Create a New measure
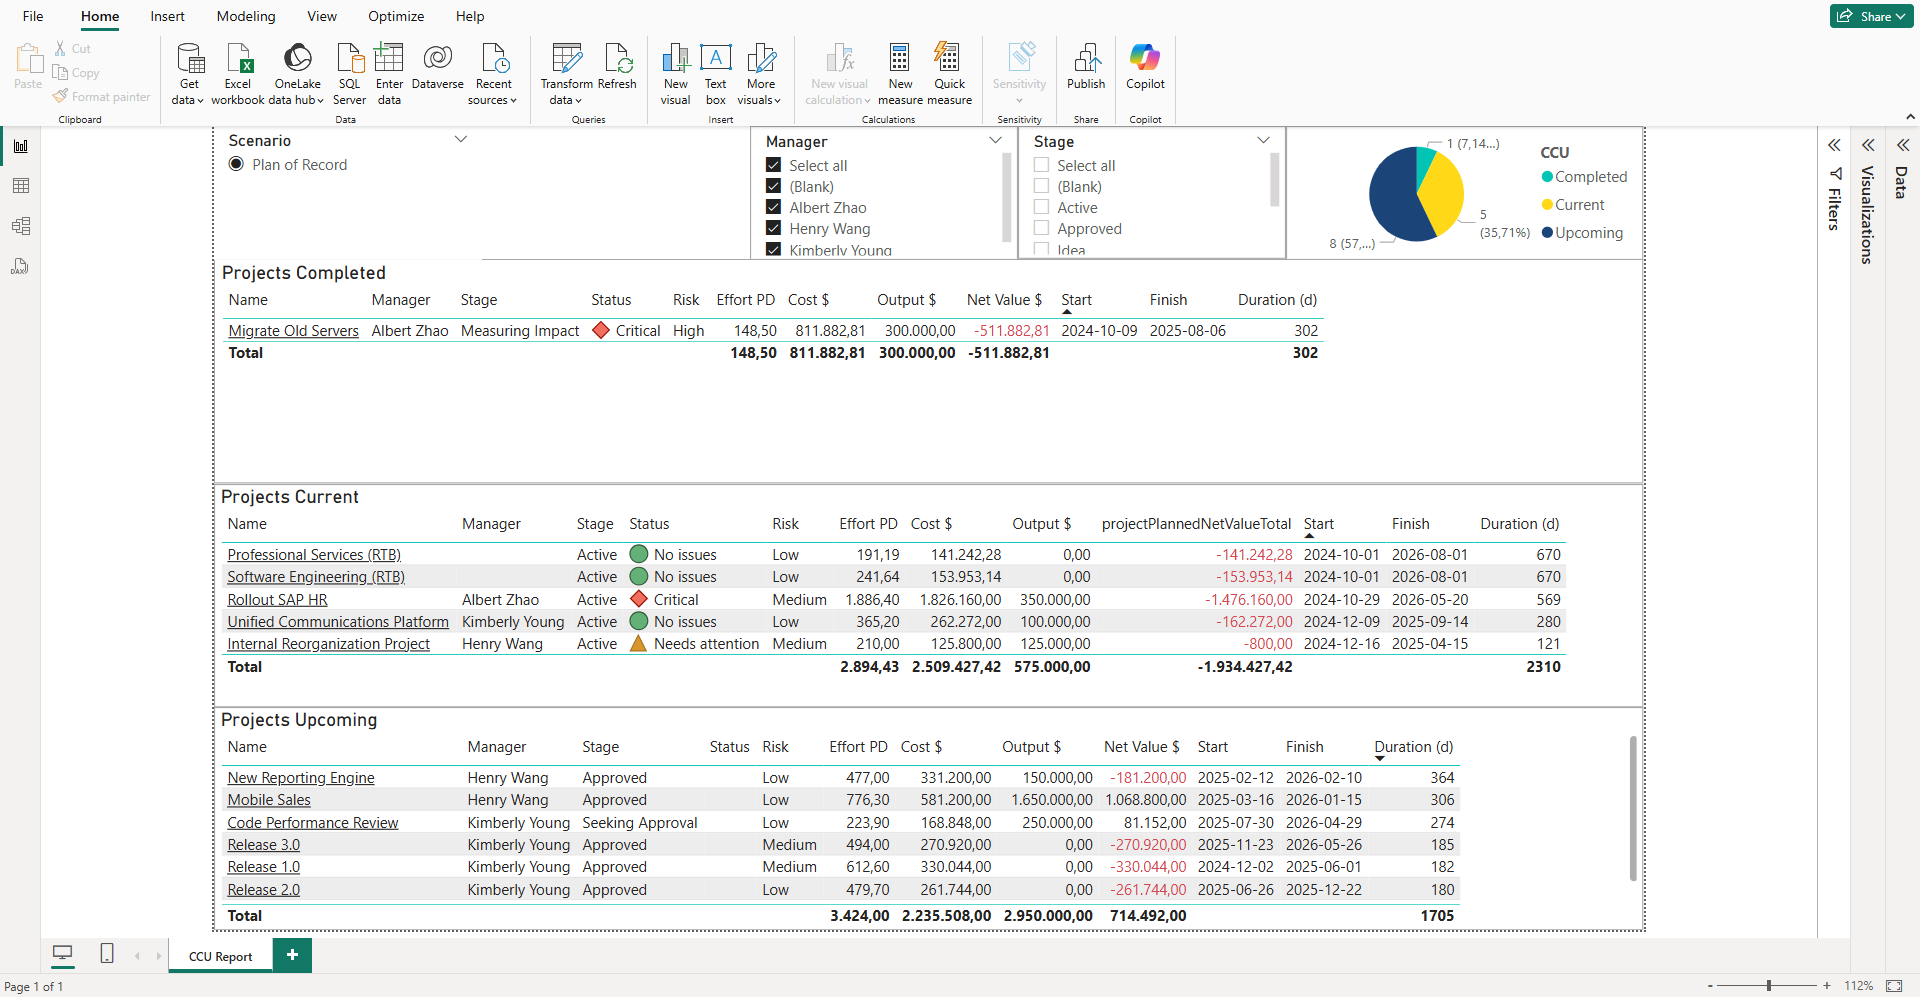 (900, 73)
